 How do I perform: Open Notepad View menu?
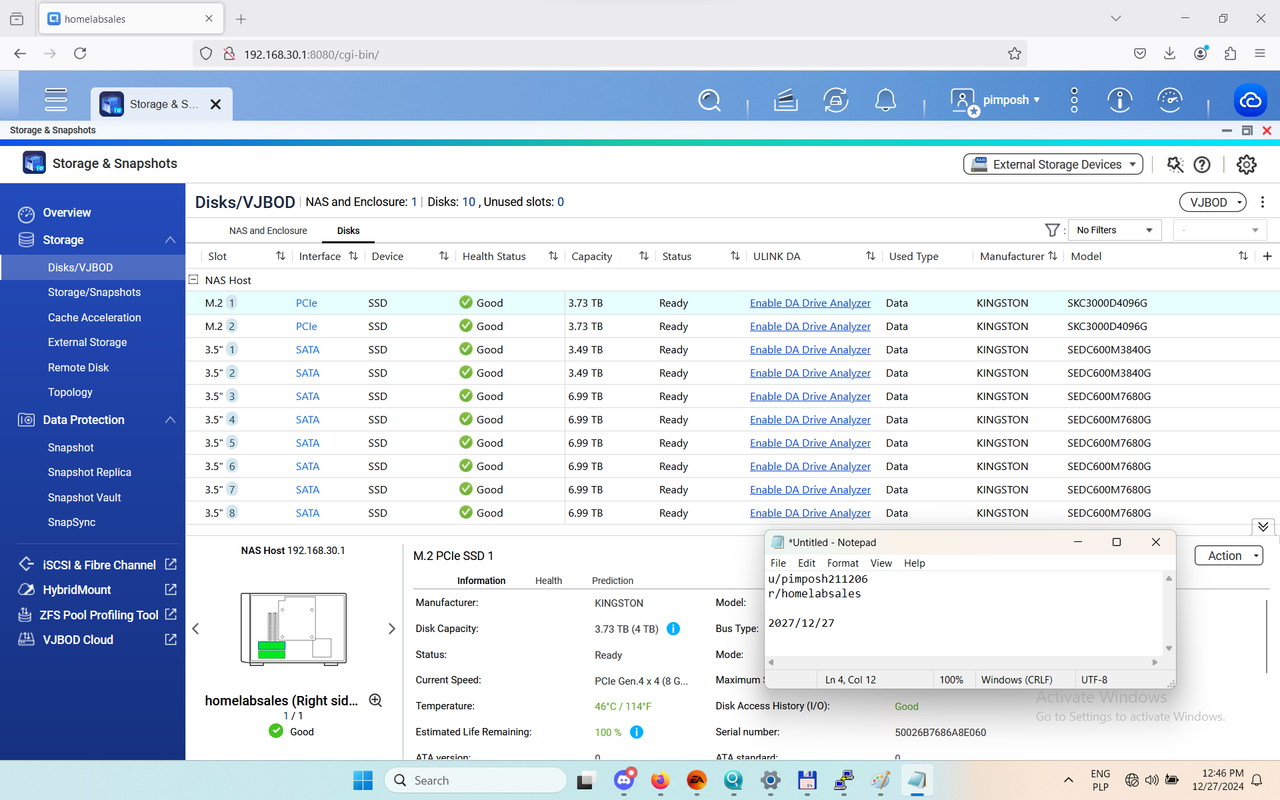click(x=881, y=563)
